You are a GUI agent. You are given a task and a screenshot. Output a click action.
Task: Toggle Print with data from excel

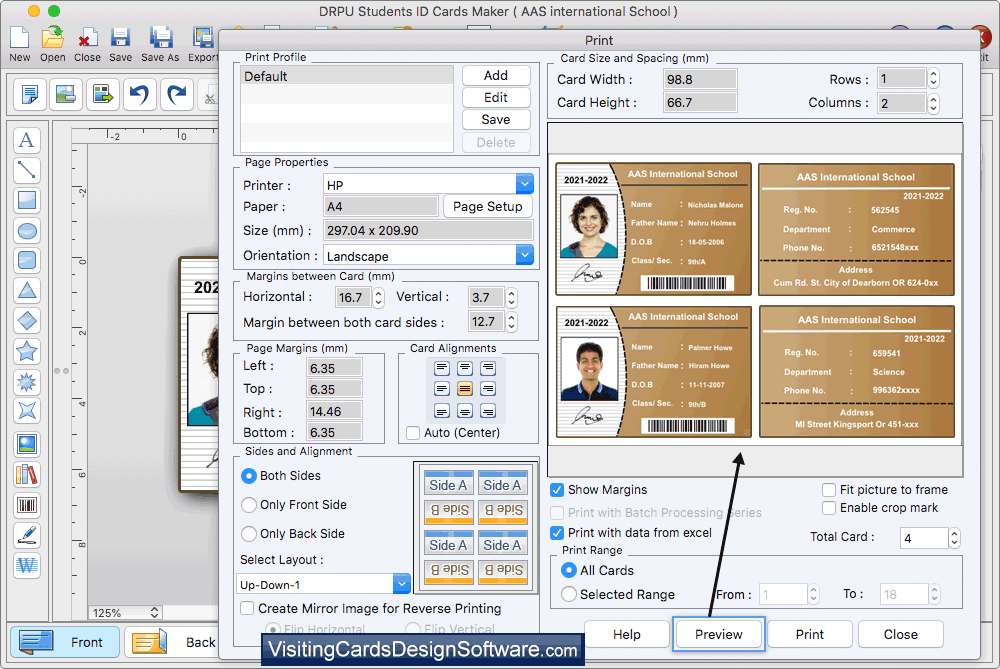point(557,533)
